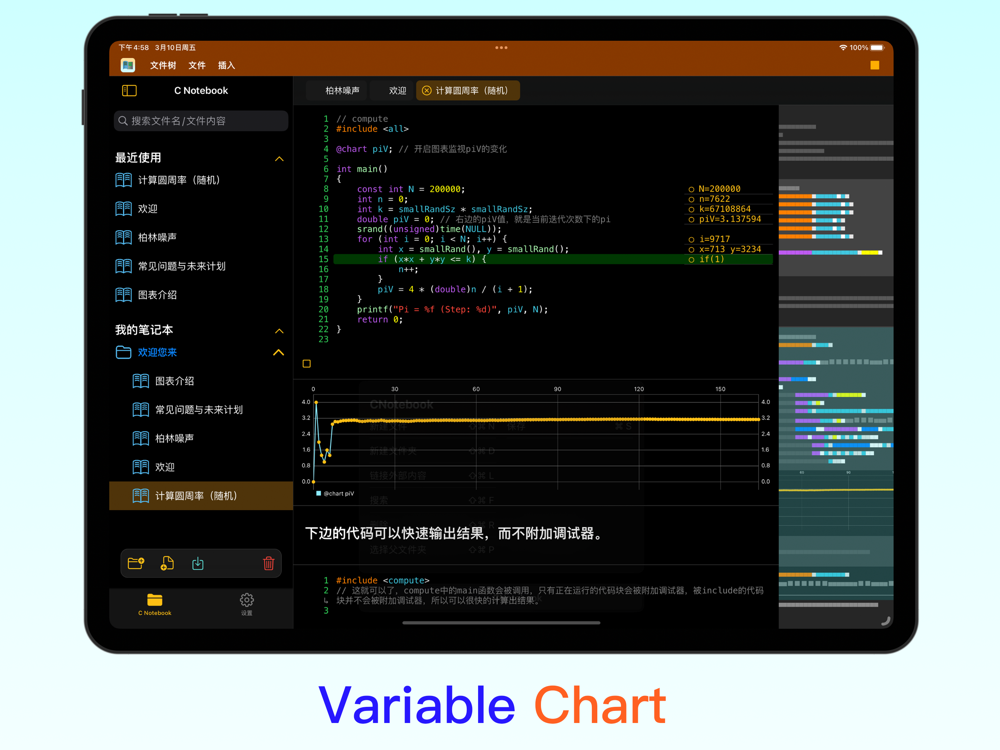Screen dimensions: 1000x750
Task: Click notebook icon for 常见问题与未来计划 in recent list
Action: point(124,266)
